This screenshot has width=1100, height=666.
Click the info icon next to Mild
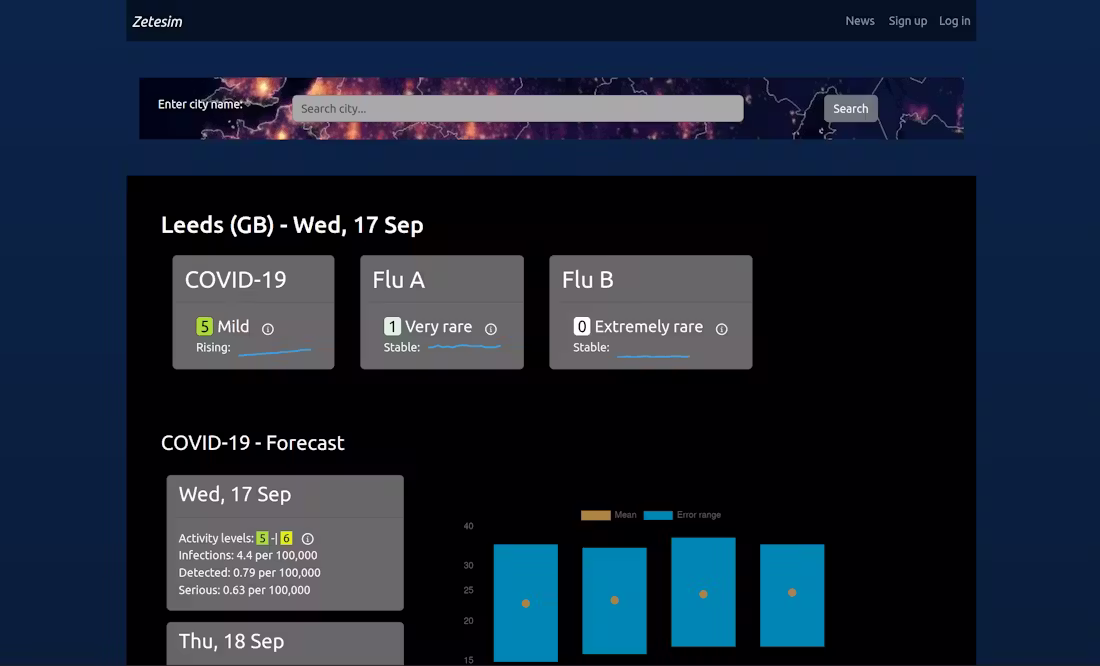tap(268, 329)
